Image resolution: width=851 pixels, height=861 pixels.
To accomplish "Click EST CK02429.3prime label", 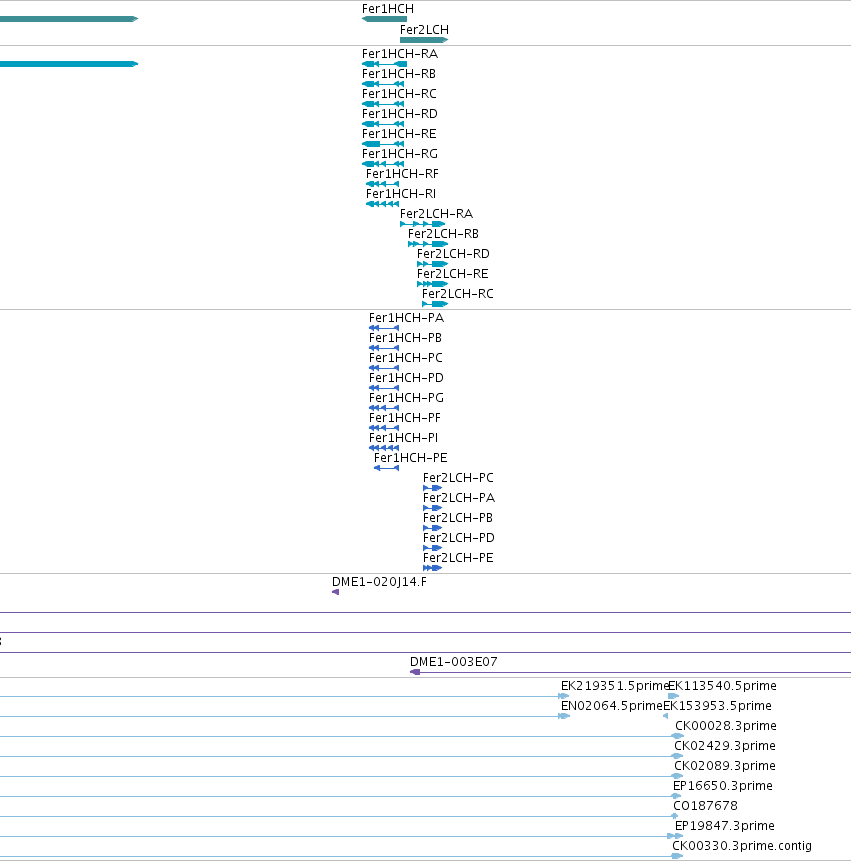I will (725, 746).
